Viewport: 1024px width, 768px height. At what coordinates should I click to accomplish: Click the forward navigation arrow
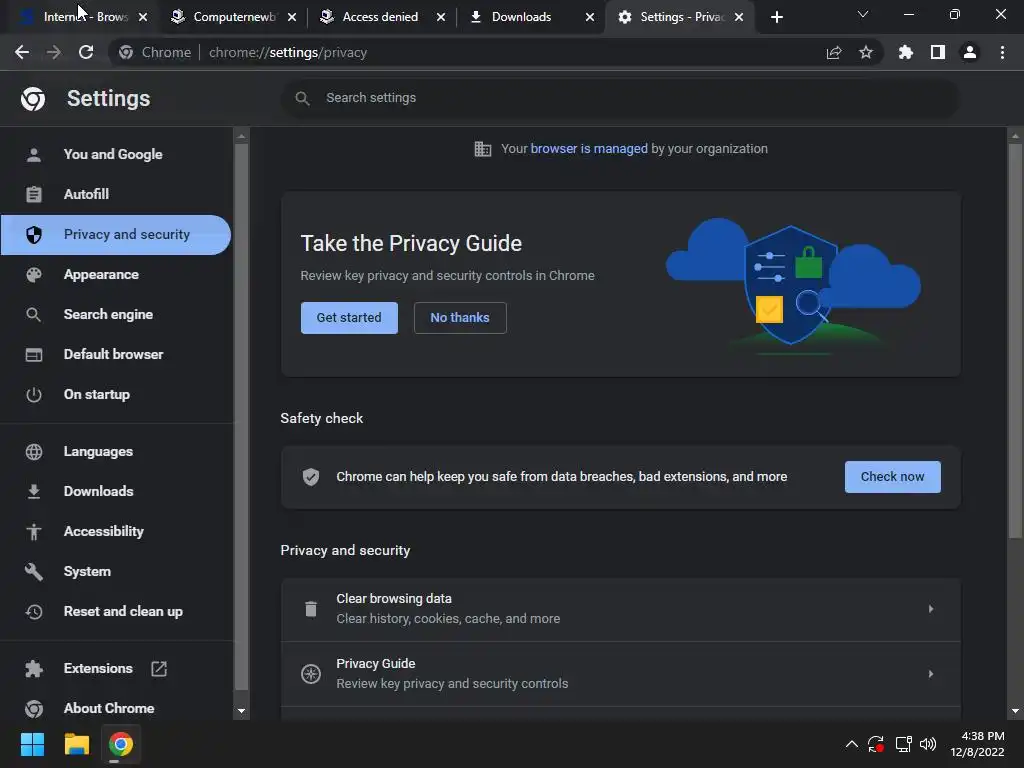(x=54, y=52)
